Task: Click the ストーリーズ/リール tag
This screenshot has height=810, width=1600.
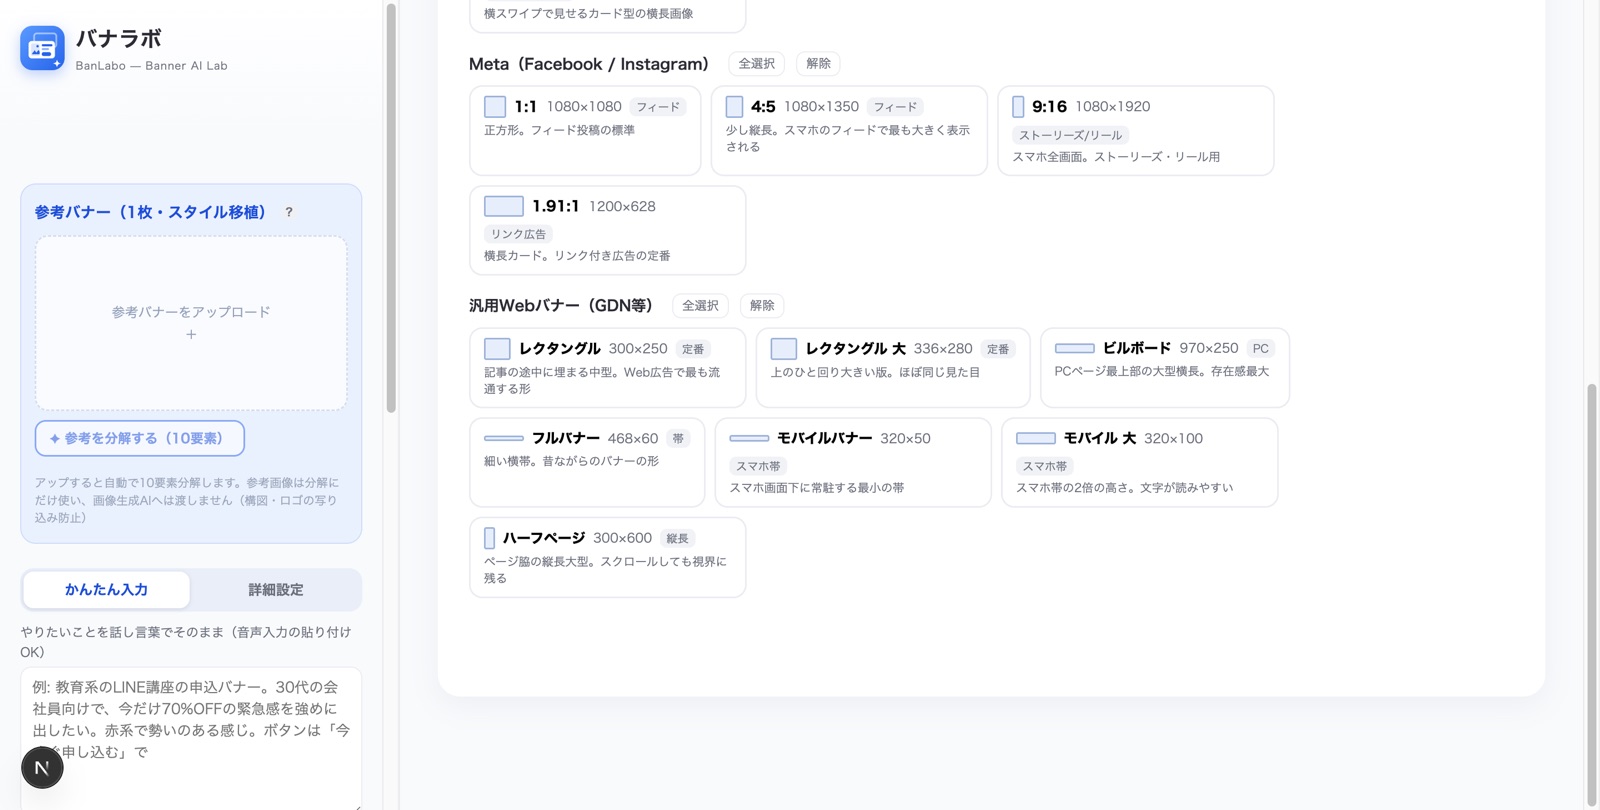Action: click(1070, 135)
